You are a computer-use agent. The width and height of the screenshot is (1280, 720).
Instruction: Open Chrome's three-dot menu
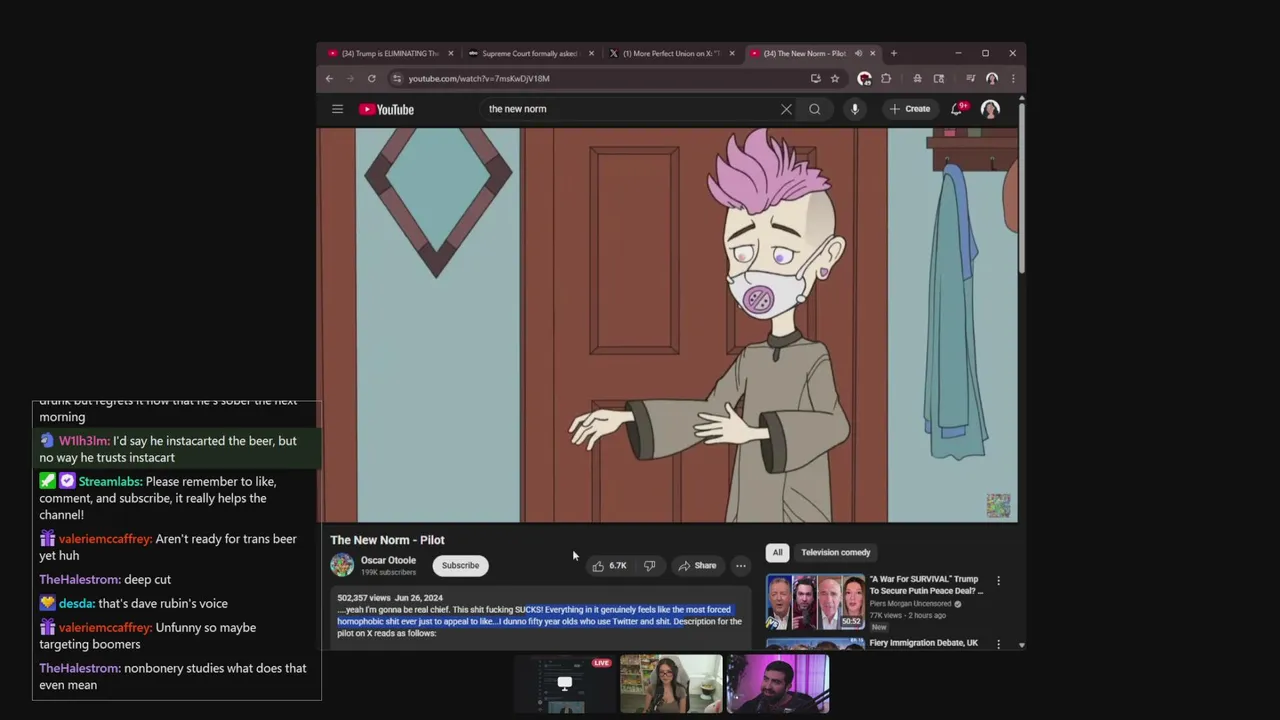click(x=1013, y=79)
